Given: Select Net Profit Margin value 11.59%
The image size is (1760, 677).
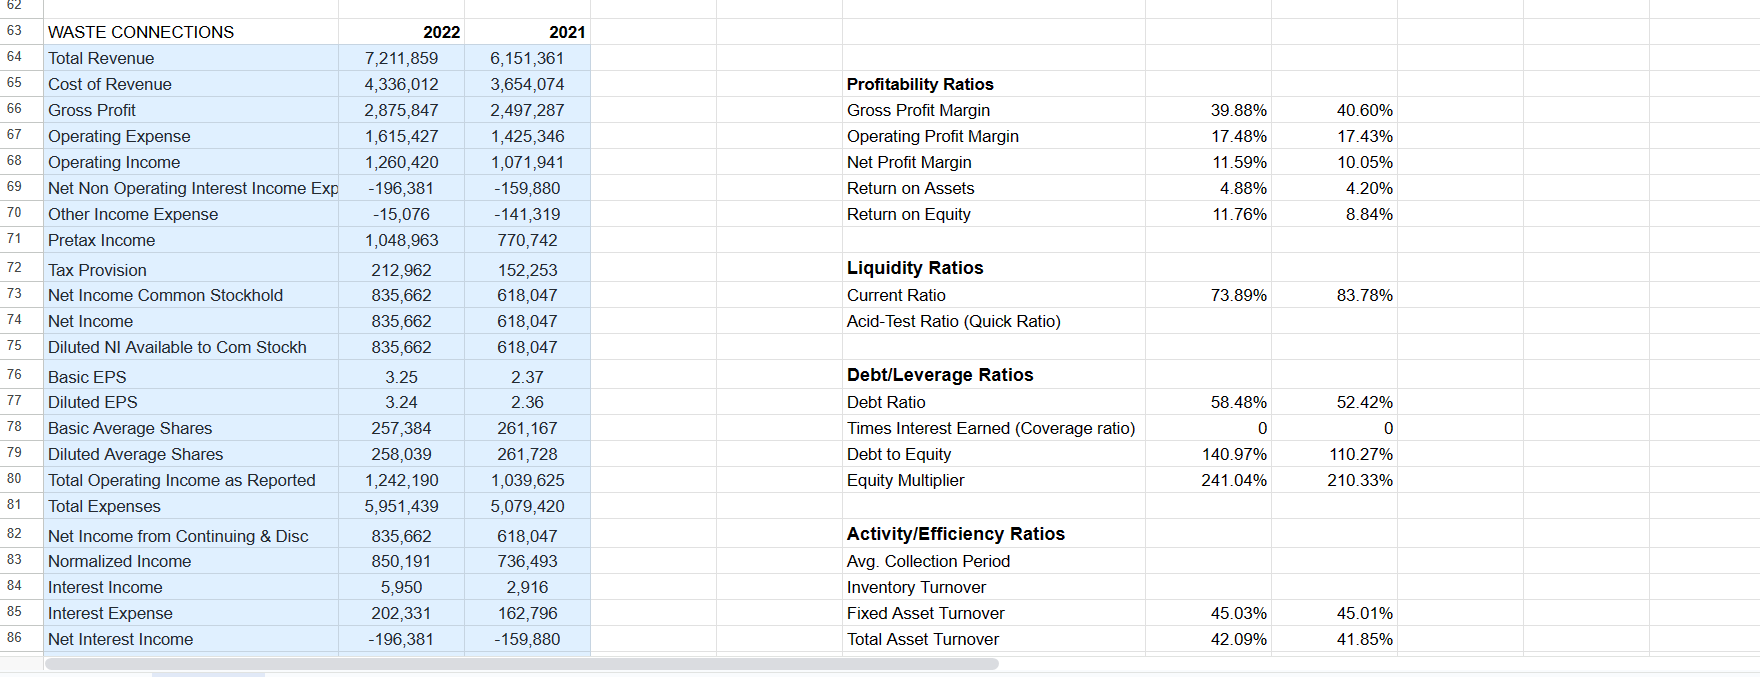Looking at the screenshot, I should tap(1208, 162).
